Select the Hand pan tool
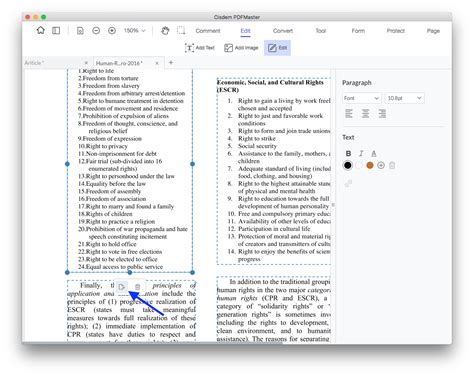Screen dimensions: 474x376 165,31
